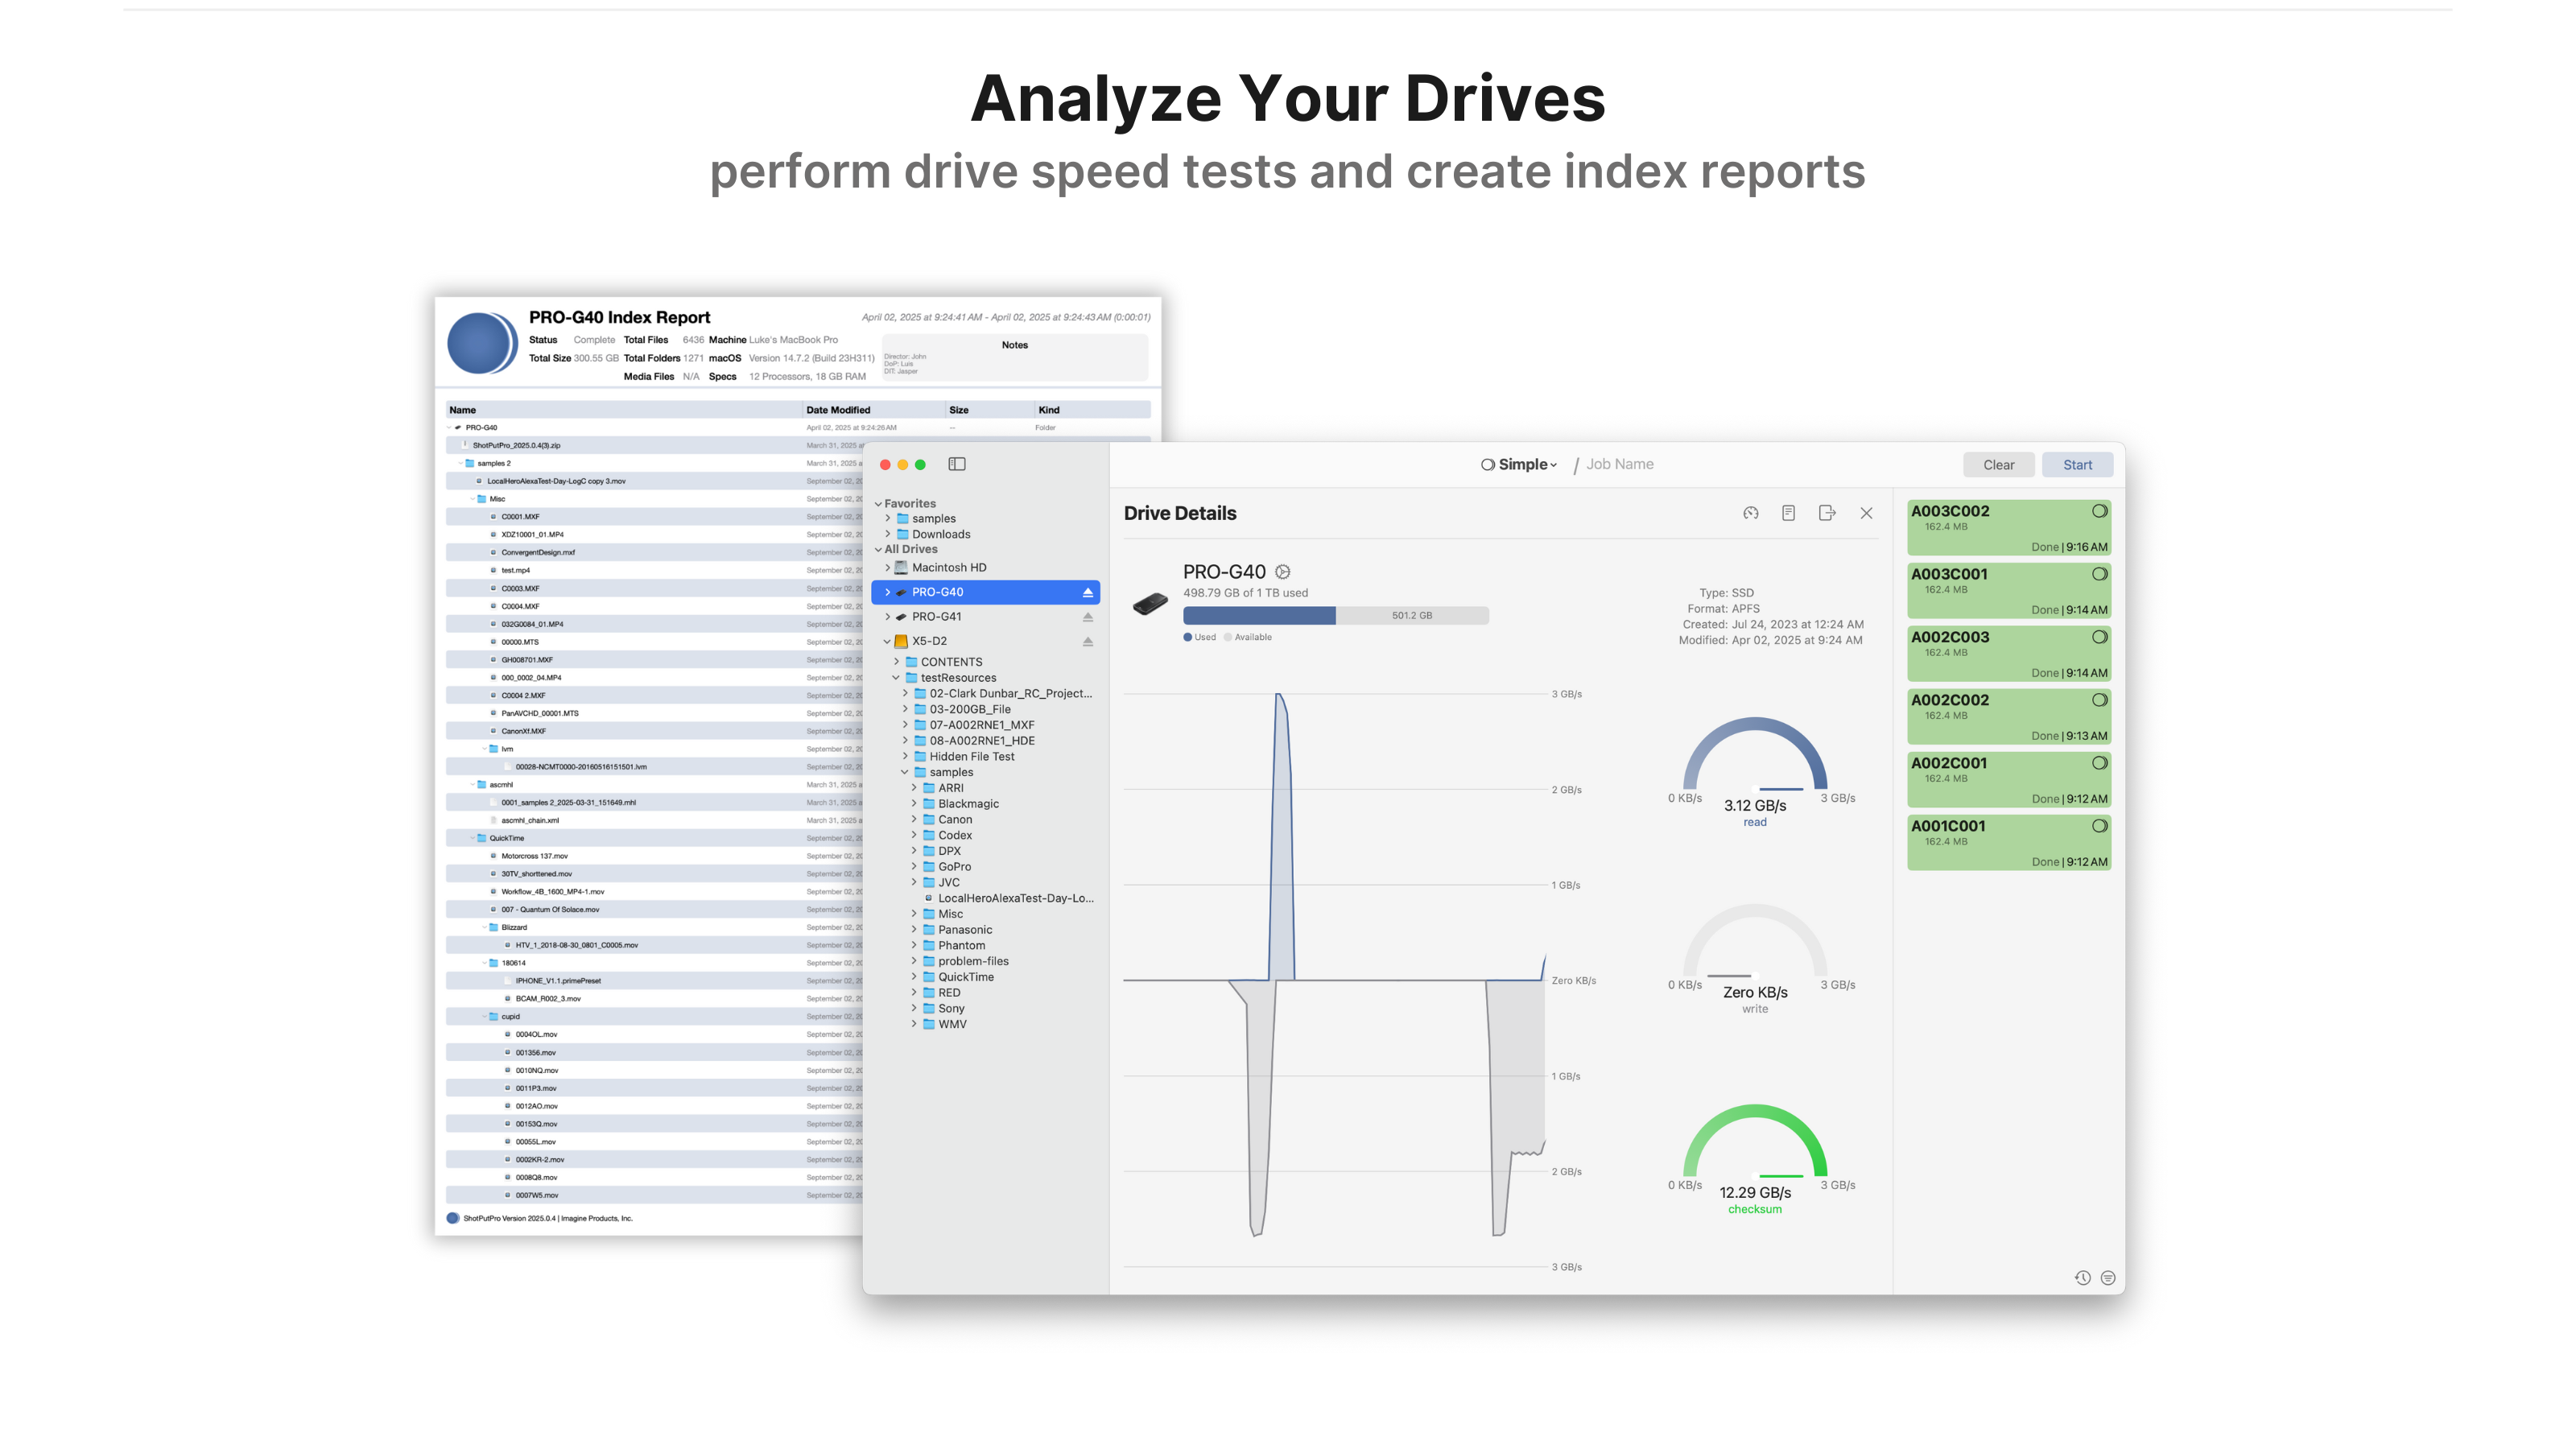2576x1449 pixels.
Task: Collapse the testResources folder
Action: click(x=896, y=678)
